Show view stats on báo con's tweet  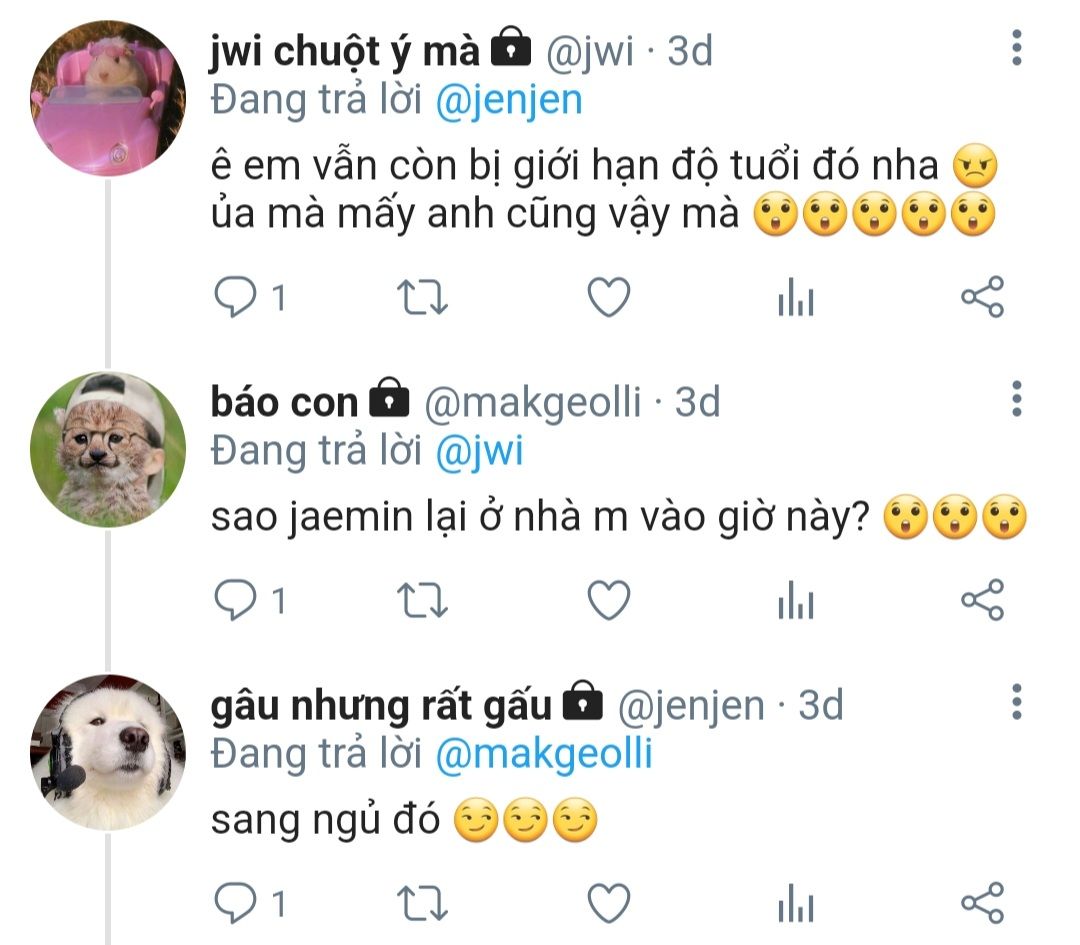click(796, 600)
